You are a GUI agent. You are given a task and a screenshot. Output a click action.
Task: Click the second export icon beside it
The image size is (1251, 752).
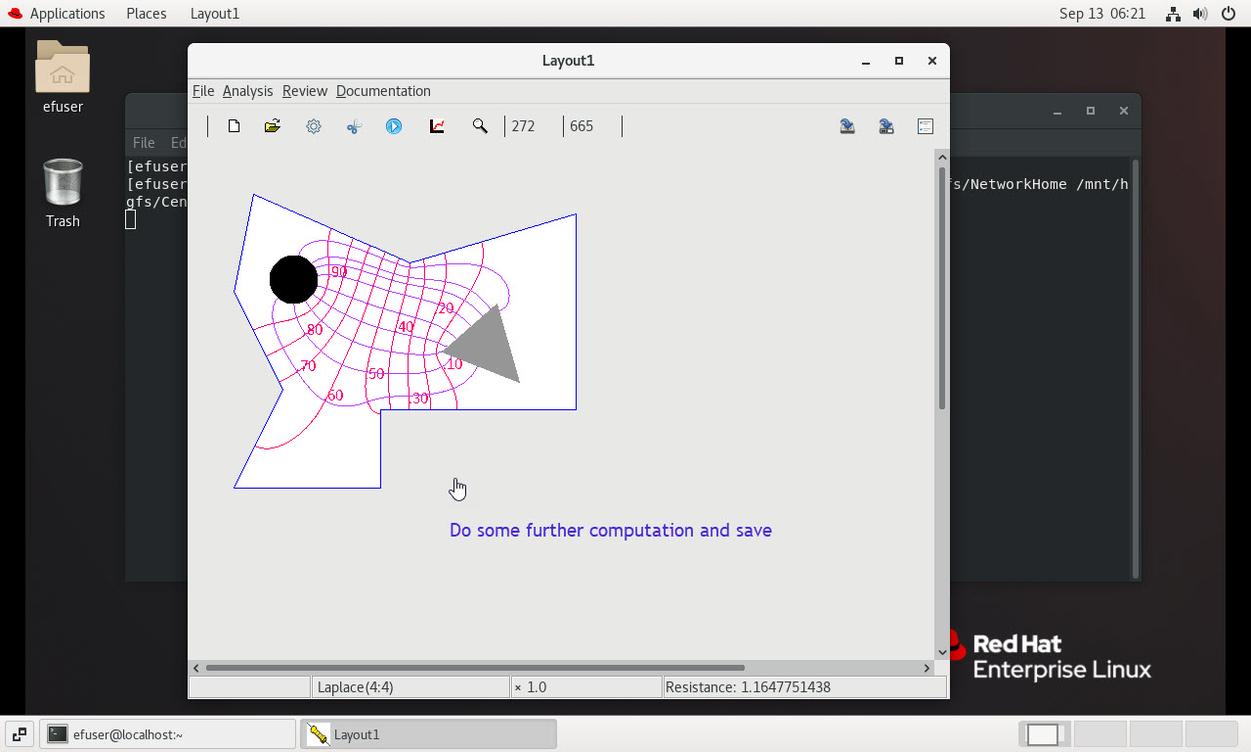click(886, 126)
